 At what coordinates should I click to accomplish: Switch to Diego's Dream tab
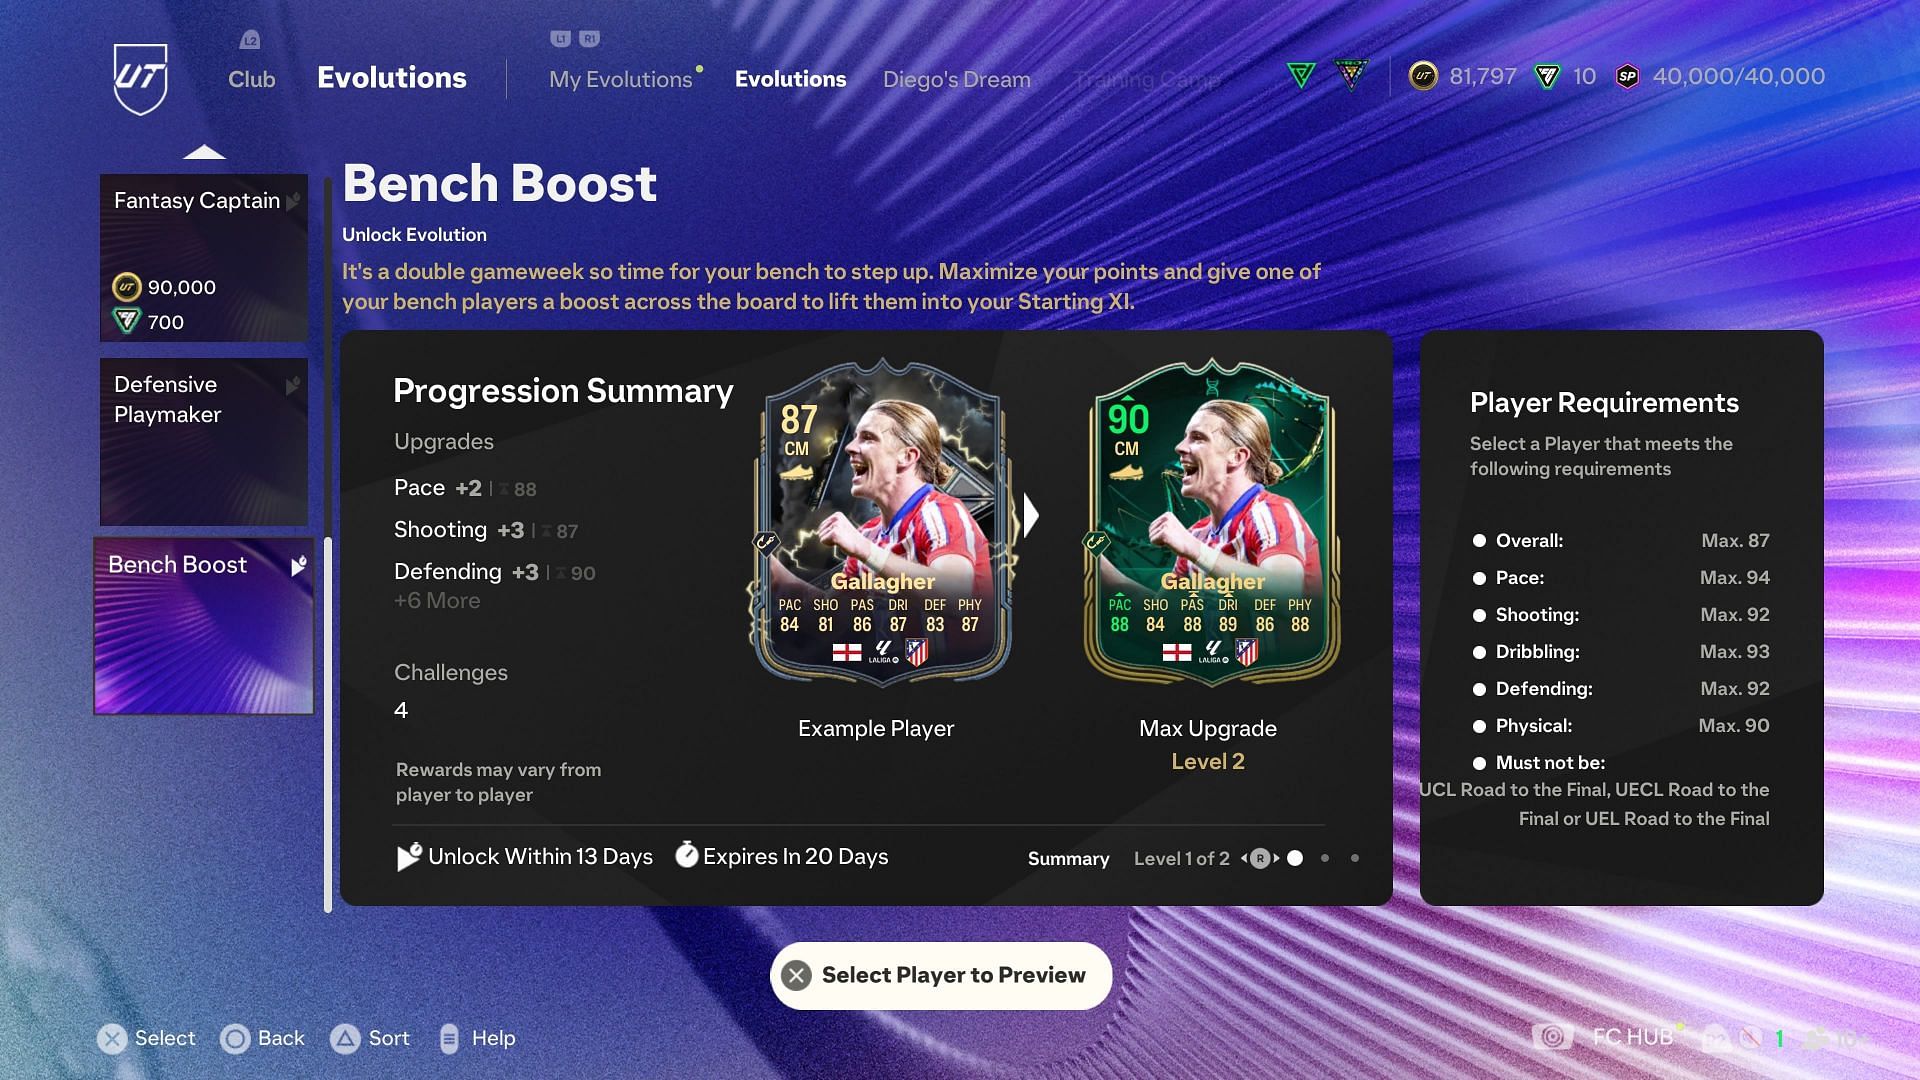(956, 78)
